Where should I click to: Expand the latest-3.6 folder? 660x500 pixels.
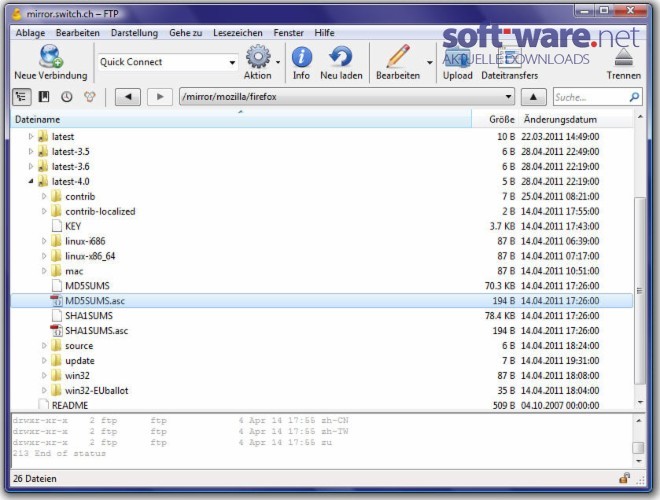pyautogui.click(x=31, y=166)
